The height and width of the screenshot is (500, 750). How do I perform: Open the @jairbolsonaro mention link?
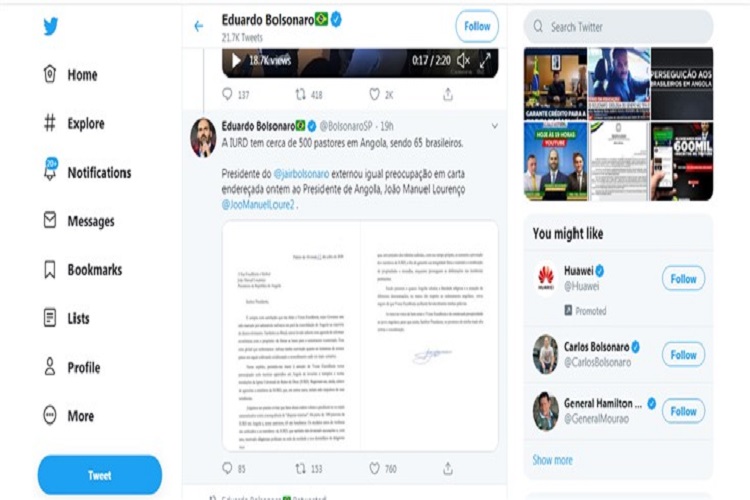click(x=301, y=174)
